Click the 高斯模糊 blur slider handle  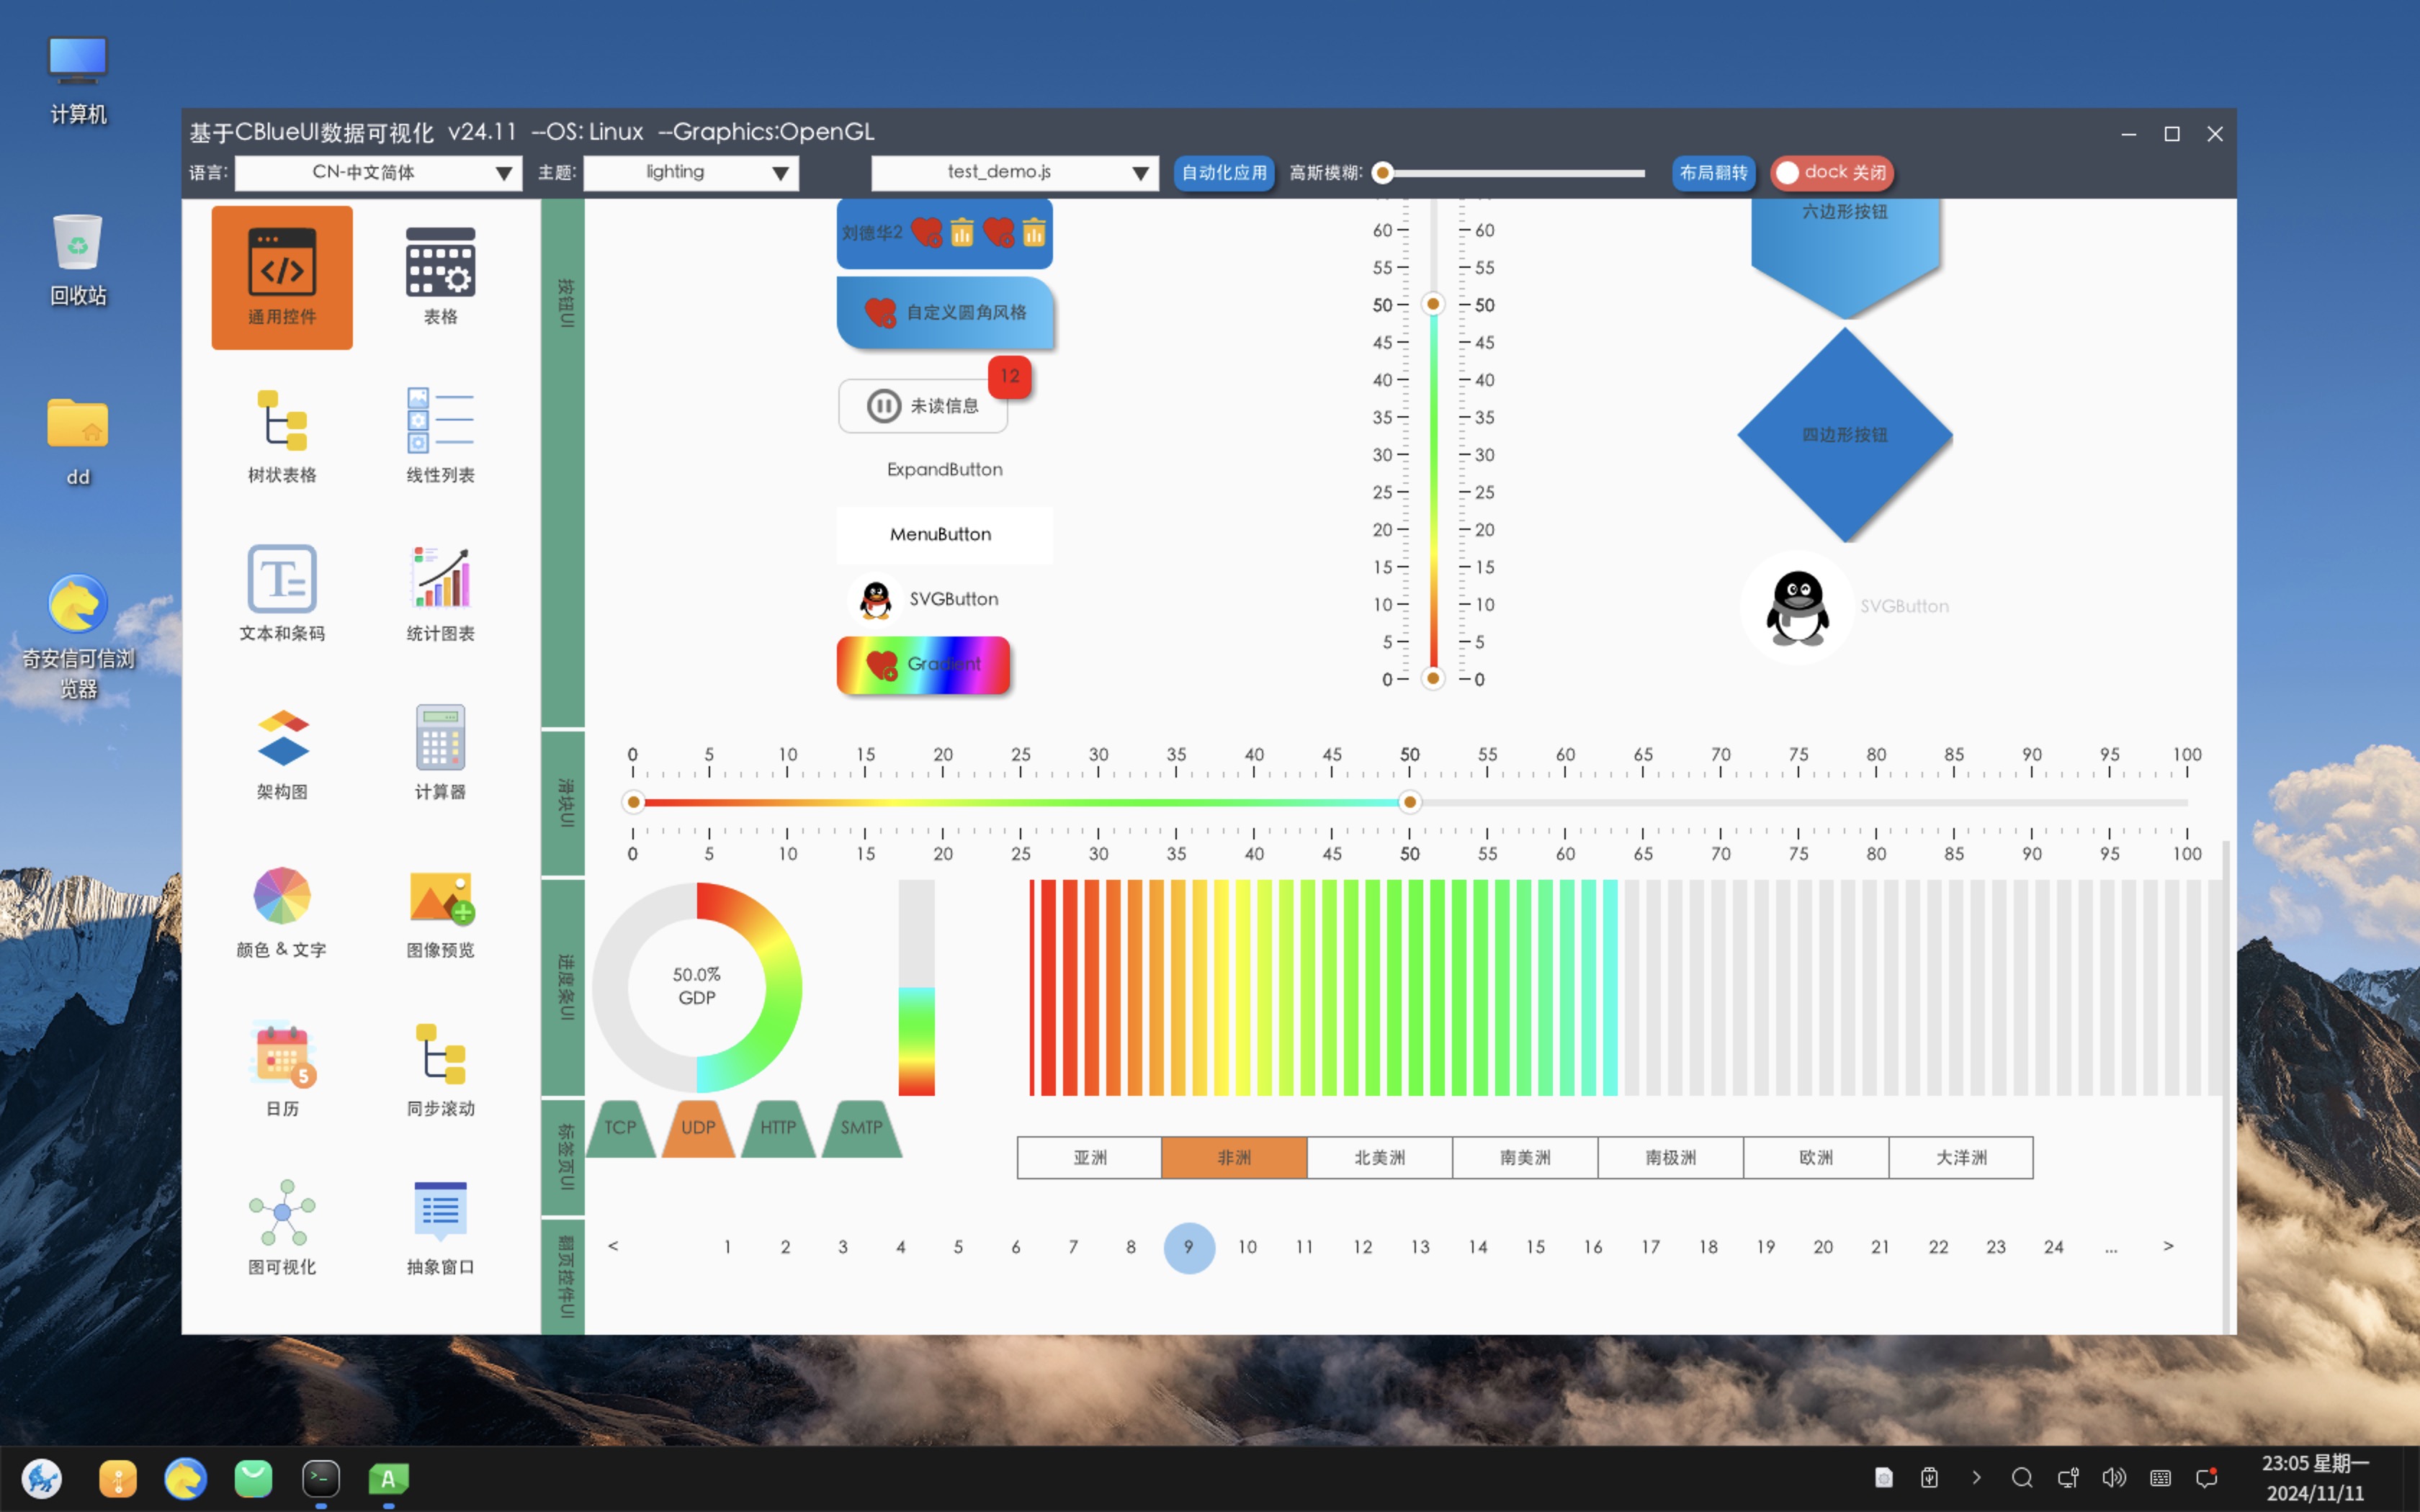pyautogui.click(x=1383, y=173)
